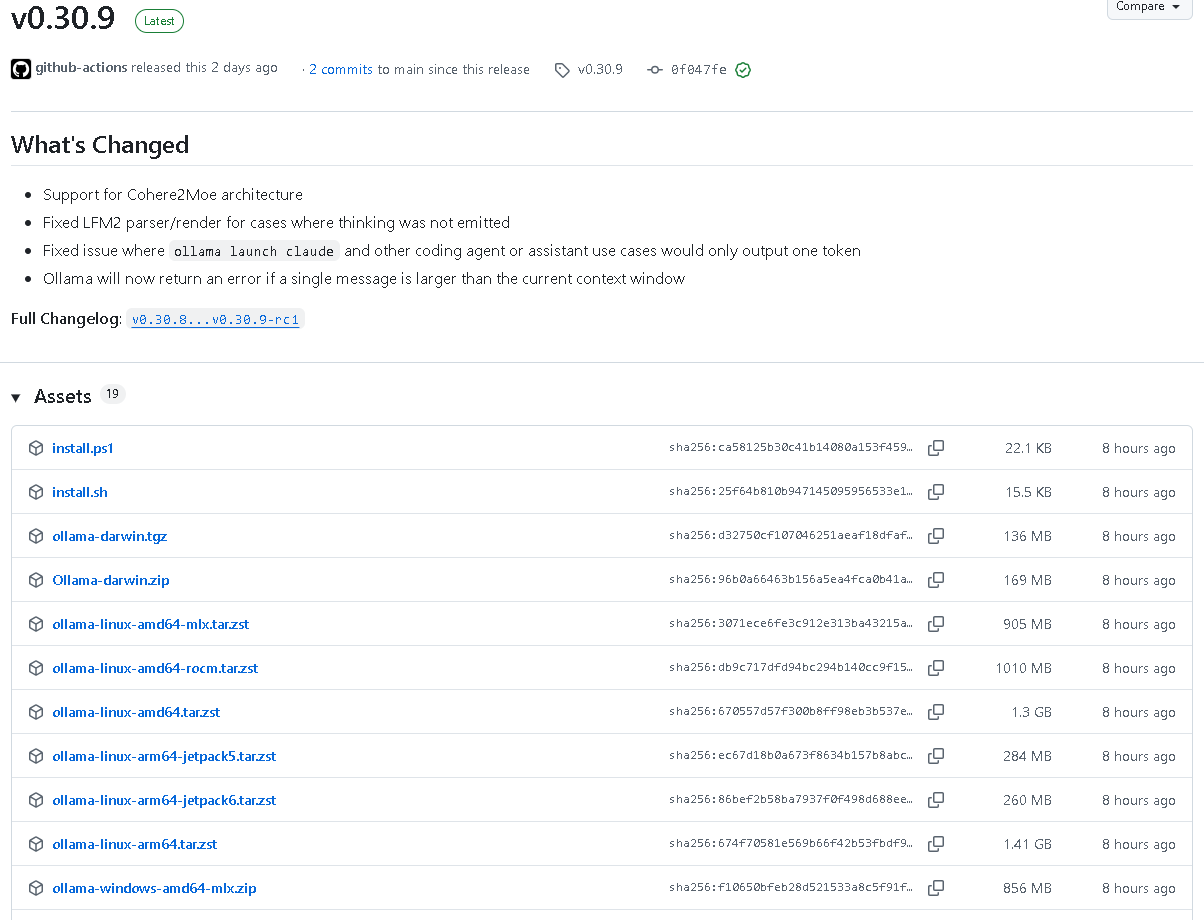Click package icon beside ollama-linux-amd64.tar.zst

click(36, 712)
